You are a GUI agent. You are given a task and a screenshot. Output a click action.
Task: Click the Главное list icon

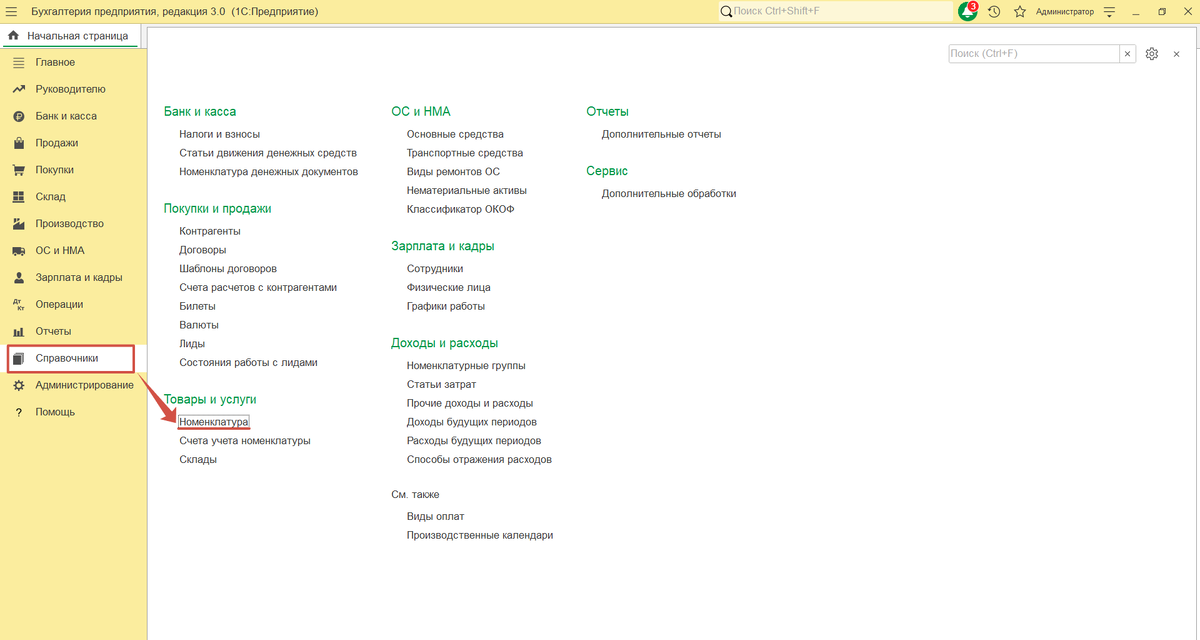click(18, 63)
